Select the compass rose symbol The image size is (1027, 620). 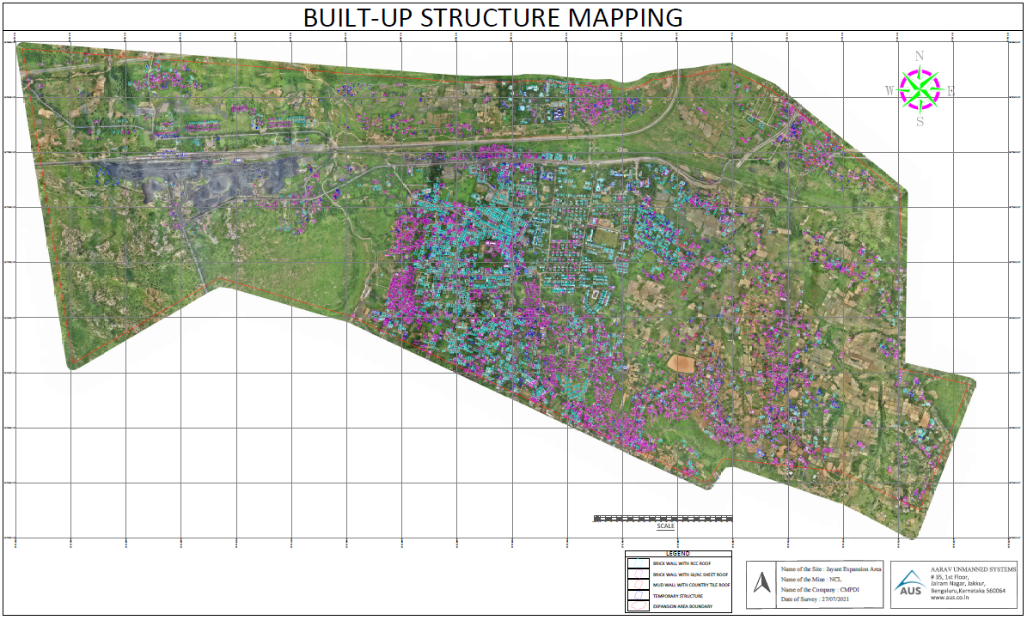click(922, 90)
